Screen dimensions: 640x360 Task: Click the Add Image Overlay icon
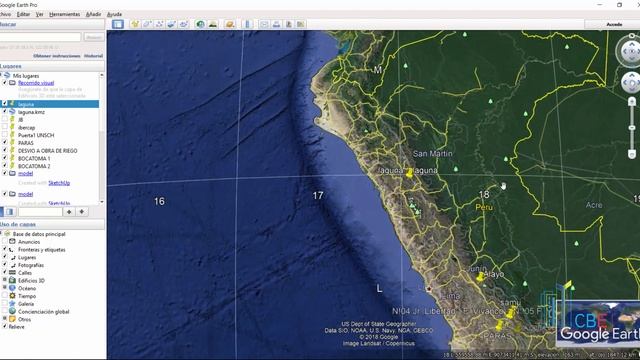pos(171,24)
